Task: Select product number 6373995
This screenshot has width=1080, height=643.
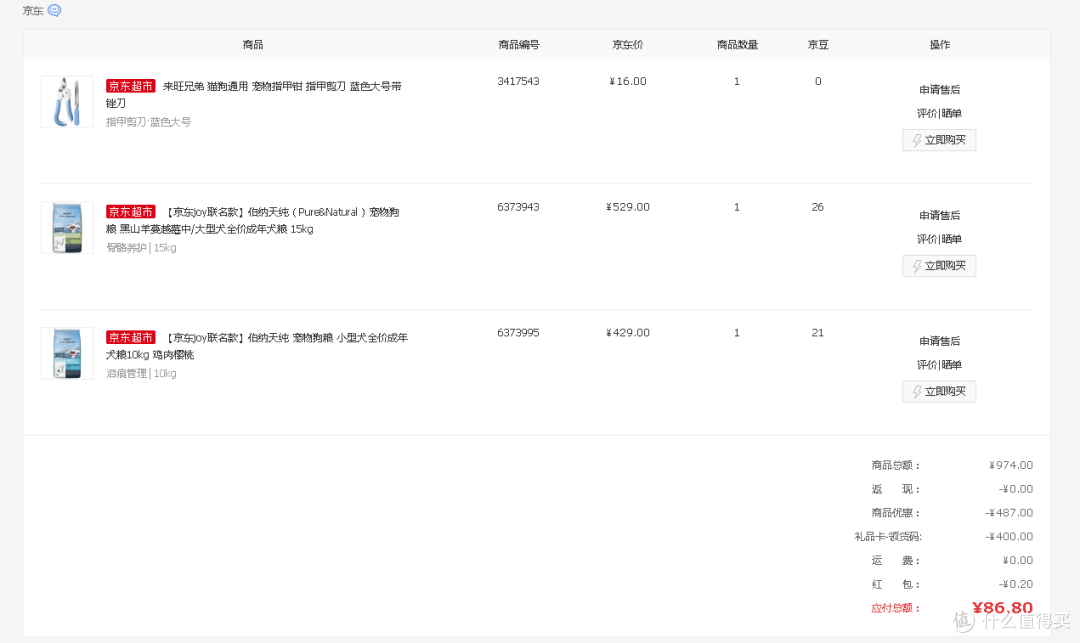Action: 518,333
